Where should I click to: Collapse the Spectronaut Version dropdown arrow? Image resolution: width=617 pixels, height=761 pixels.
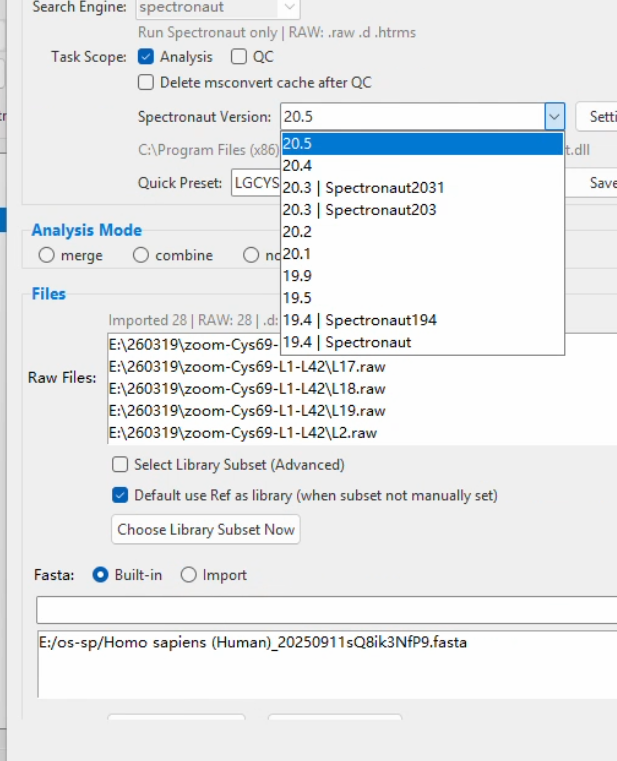554,116
